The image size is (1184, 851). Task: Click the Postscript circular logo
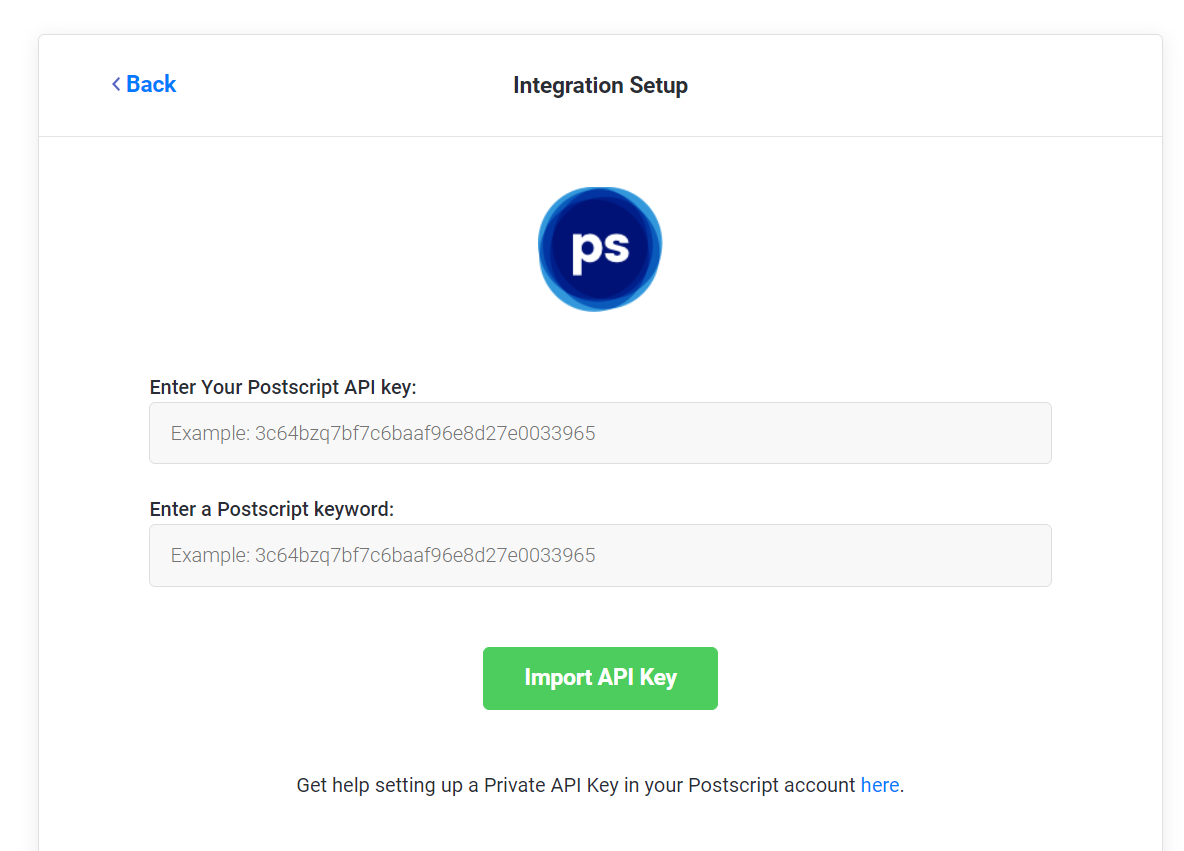point(600,248)
